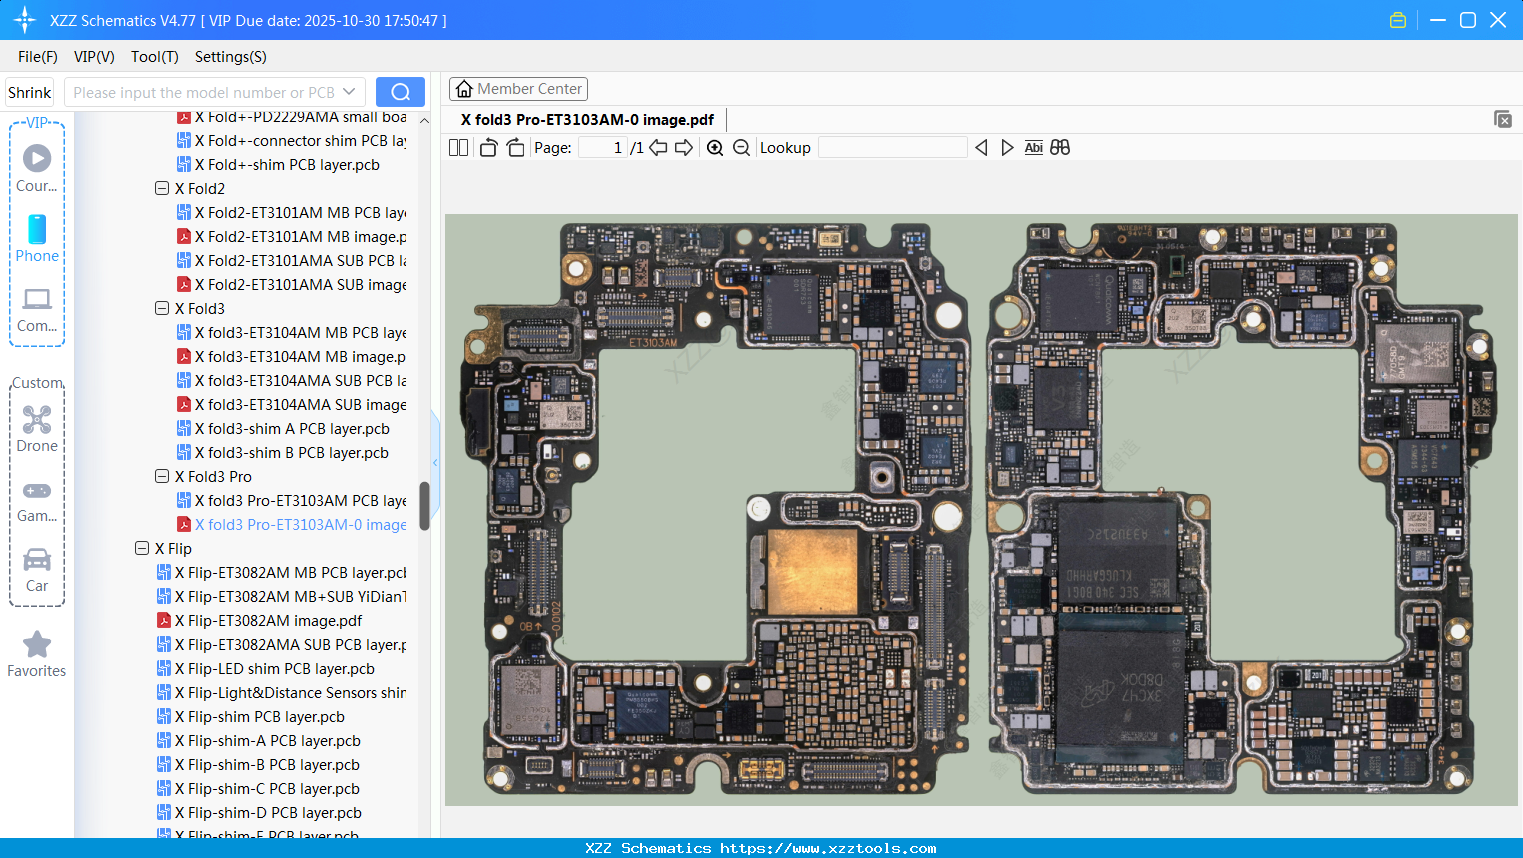This screenshot has width=1523, height=858.
Task: Select the X fold3 Pro-ET3103AM-0 image.pdf tab
Action: coord(587,120)
